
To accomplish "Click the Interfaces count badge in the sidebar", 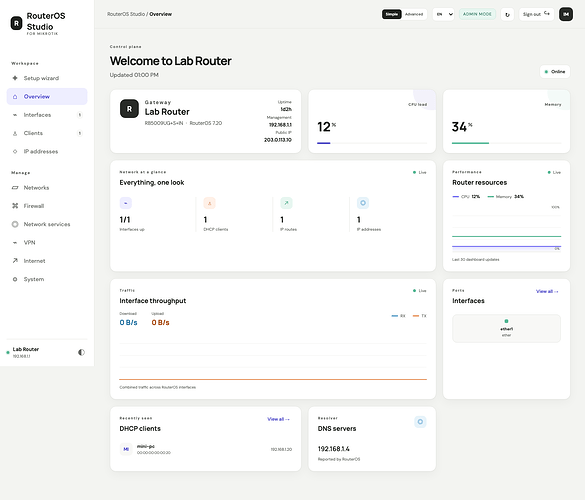I will (x=79, y=115).
